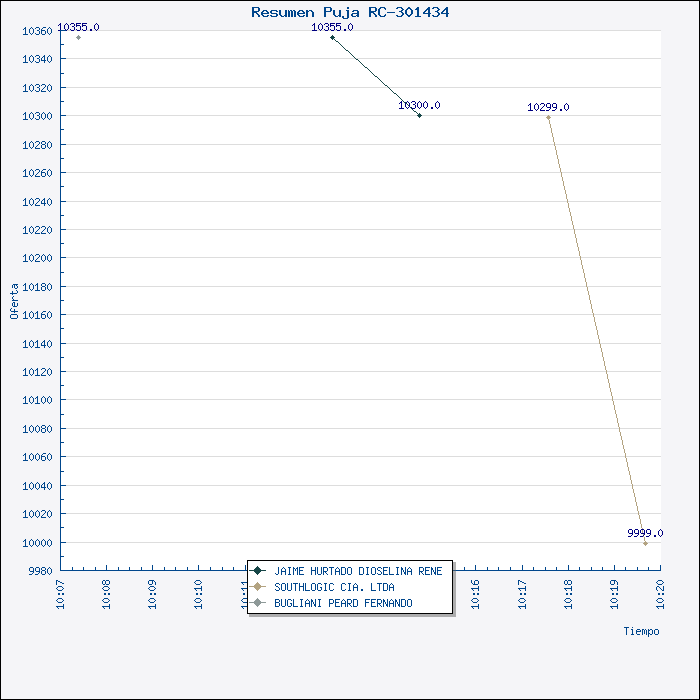Select the 10299.0 data point

coord(548,117)
